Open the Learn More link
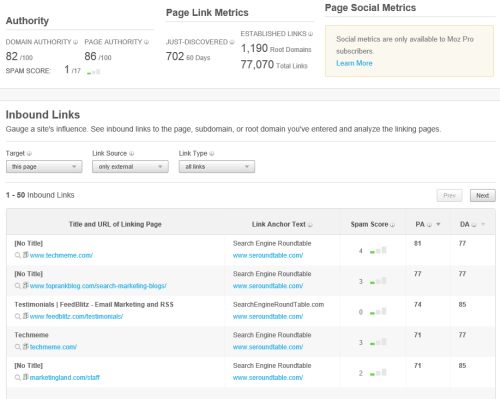 click(354, 63)
